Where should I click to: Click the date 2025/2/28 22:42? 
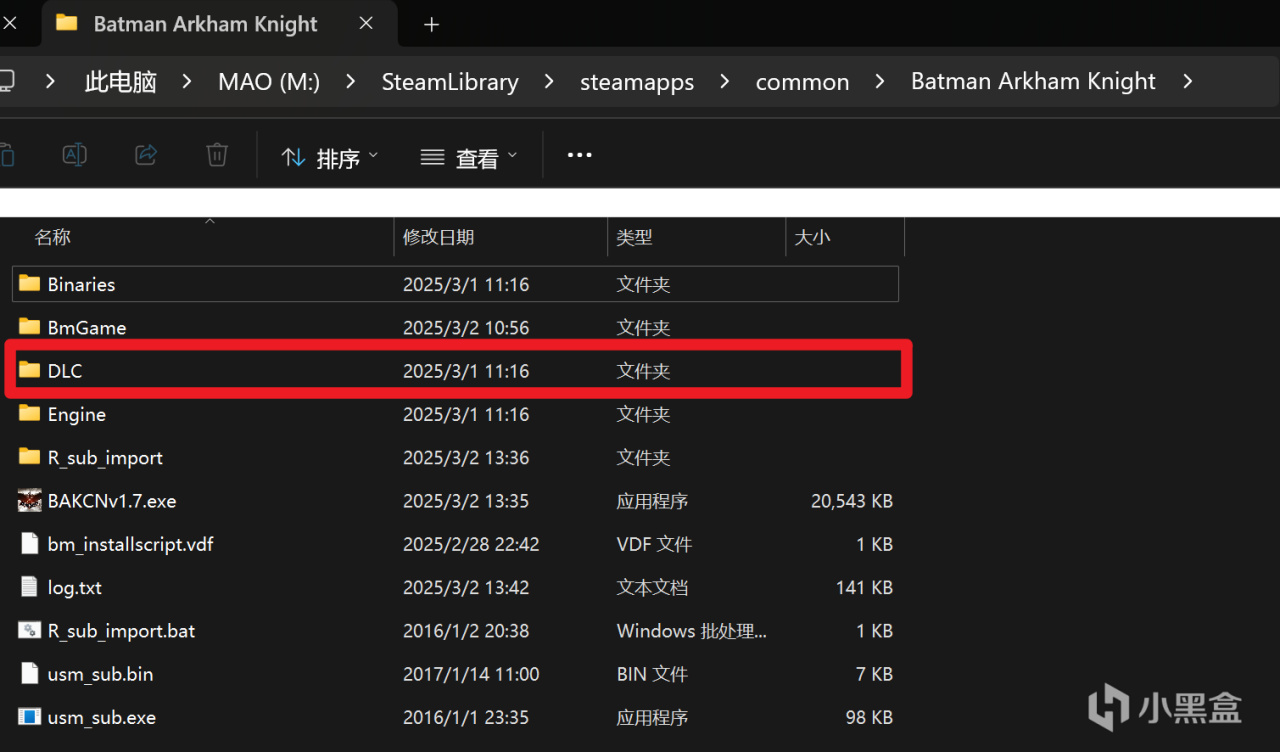coord(471,544)
